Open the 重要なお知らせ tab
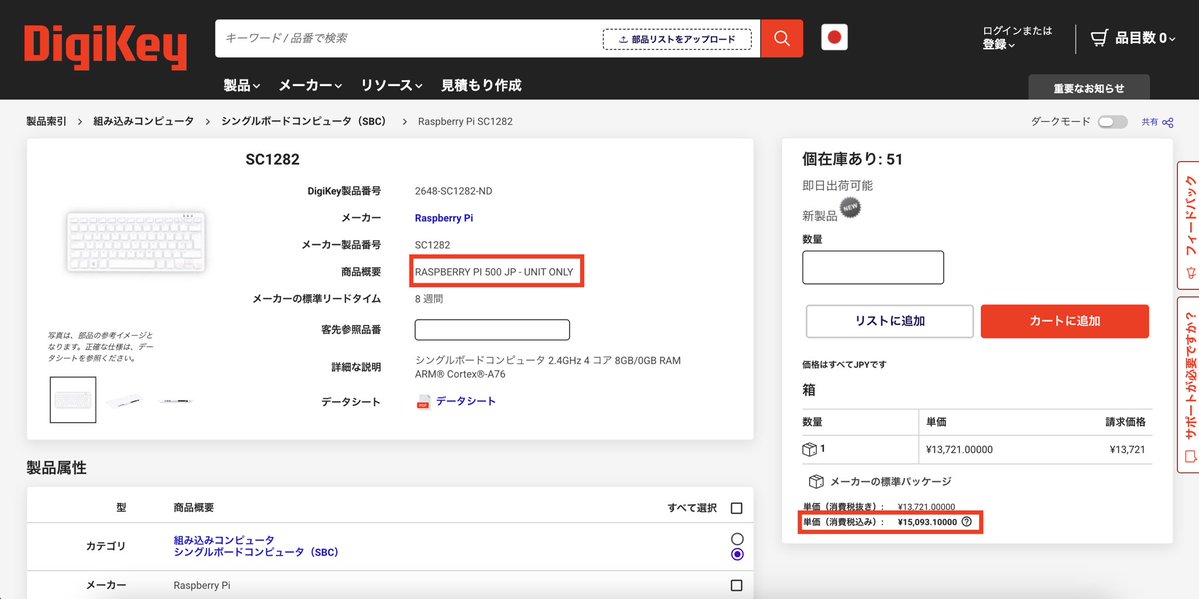Image resolution: width=1199 pixels, height=599 pixels. 1089,87
